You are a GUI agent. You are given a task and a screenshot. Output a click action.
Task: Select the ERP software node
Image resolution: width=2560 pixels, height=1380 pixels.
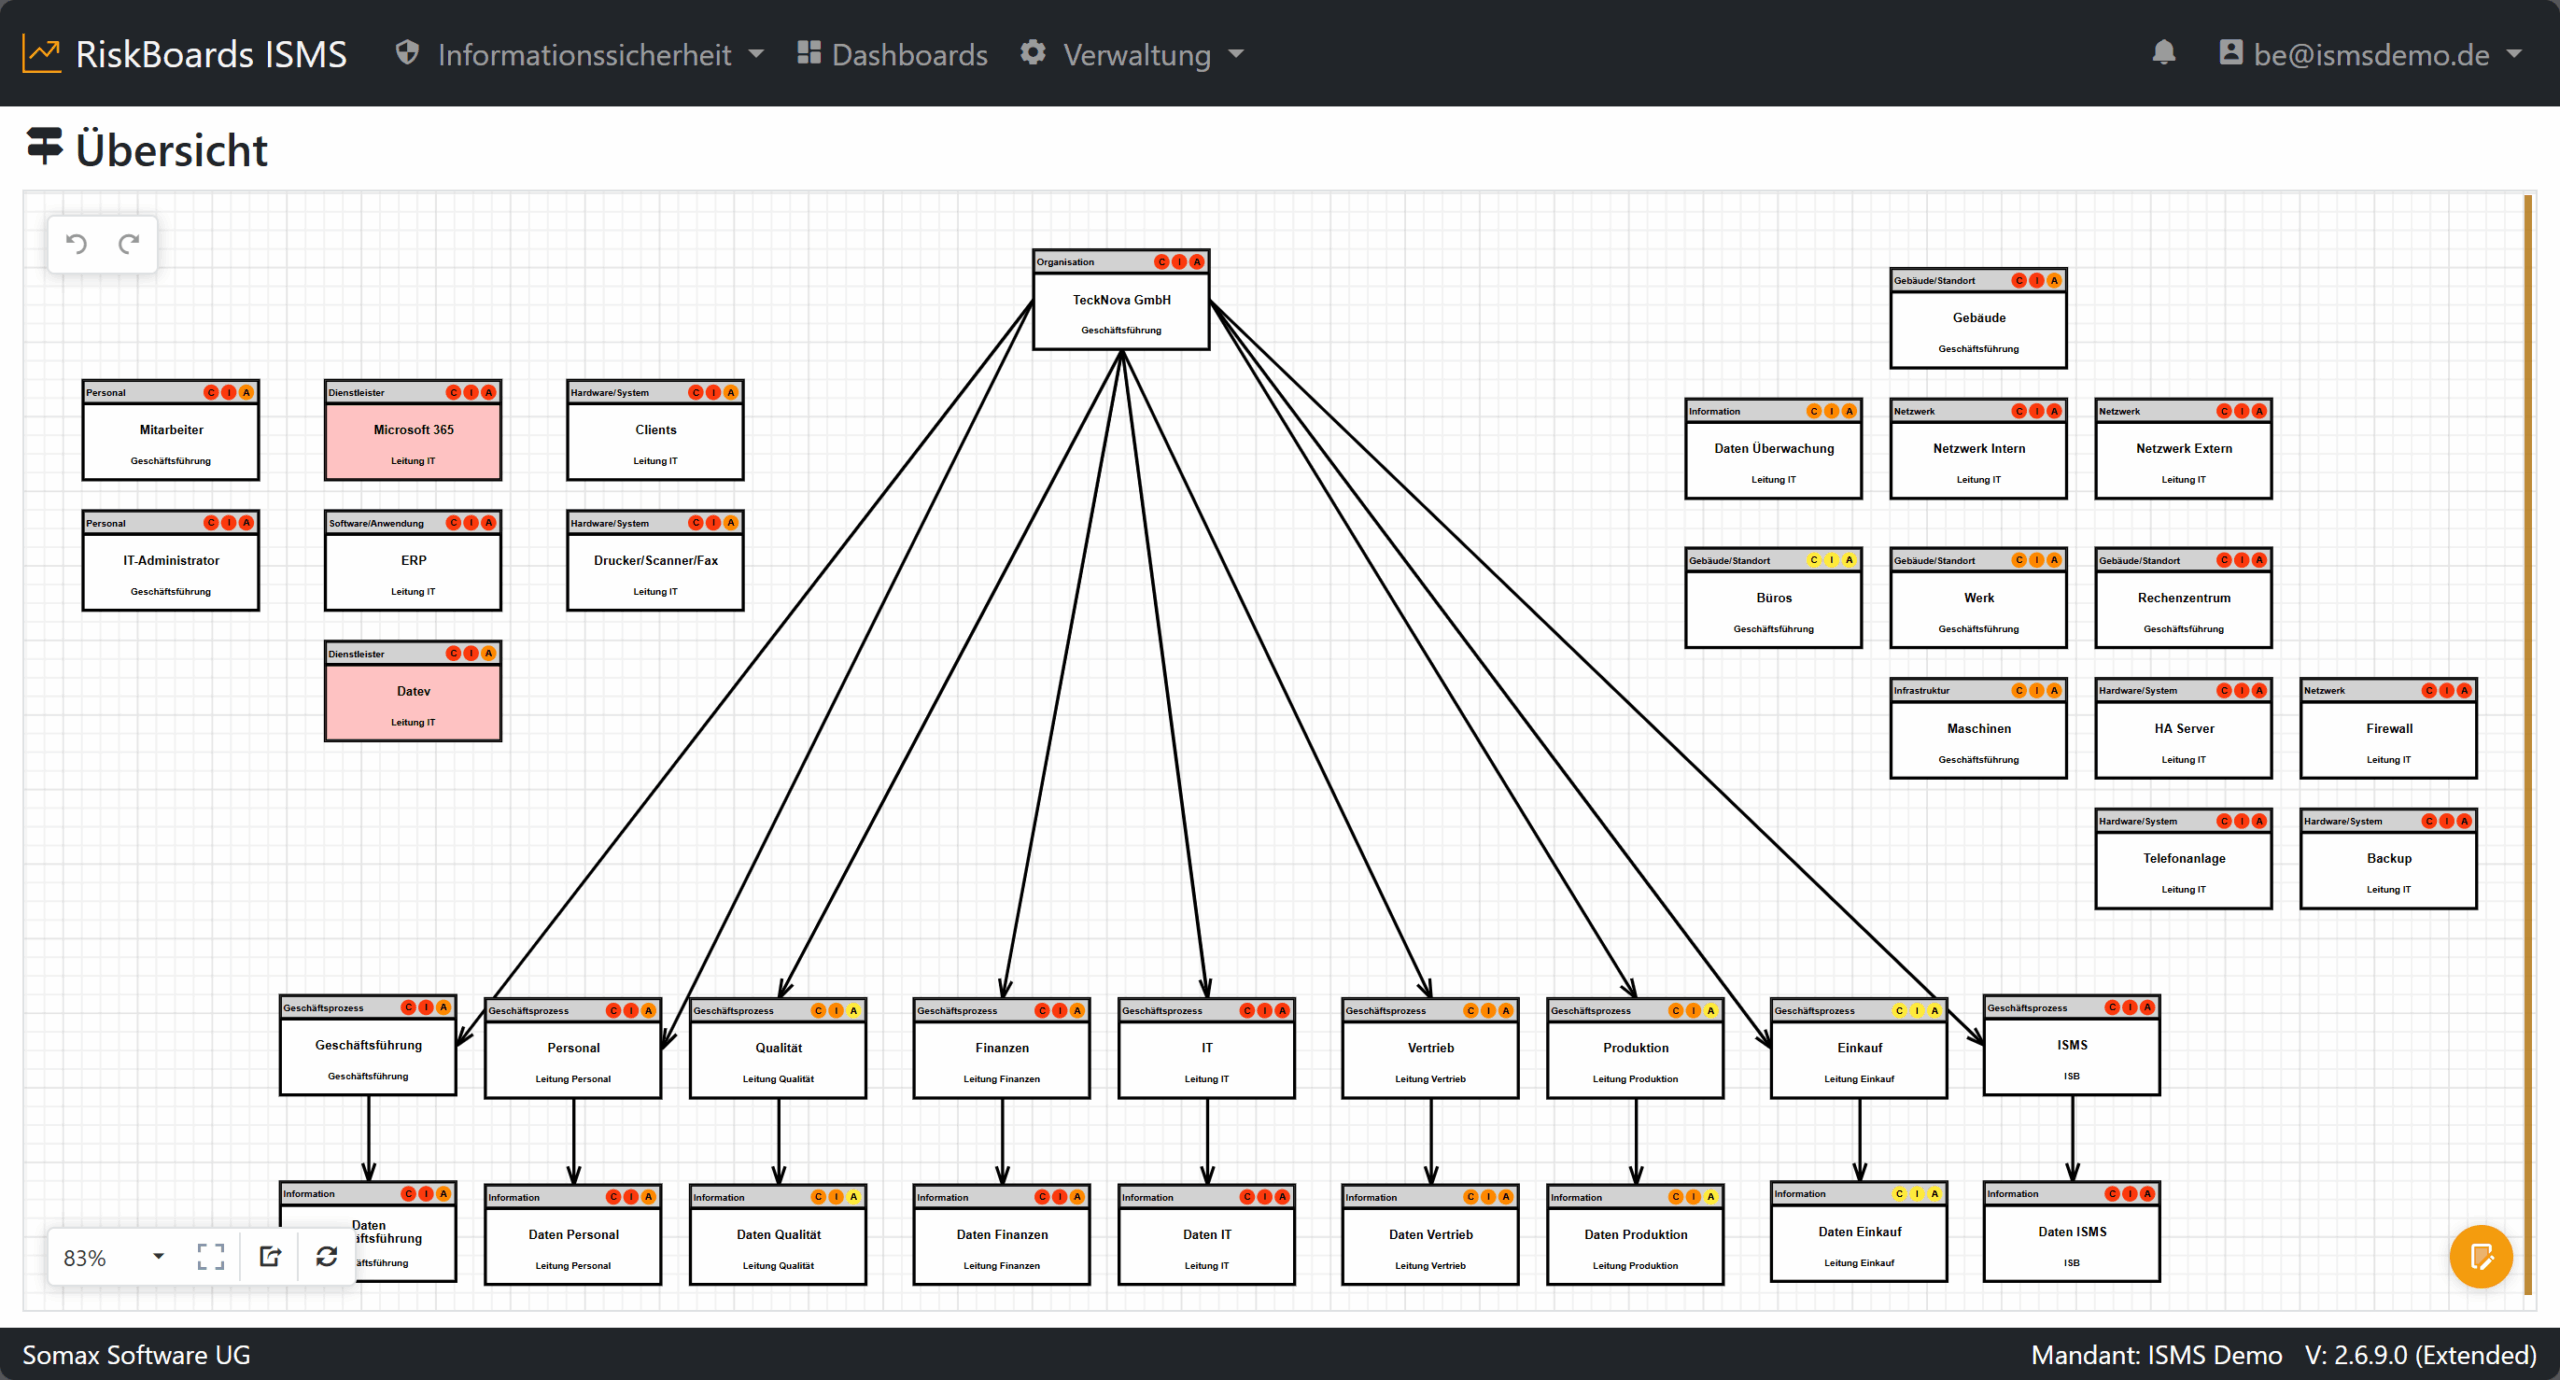[413, 560]
